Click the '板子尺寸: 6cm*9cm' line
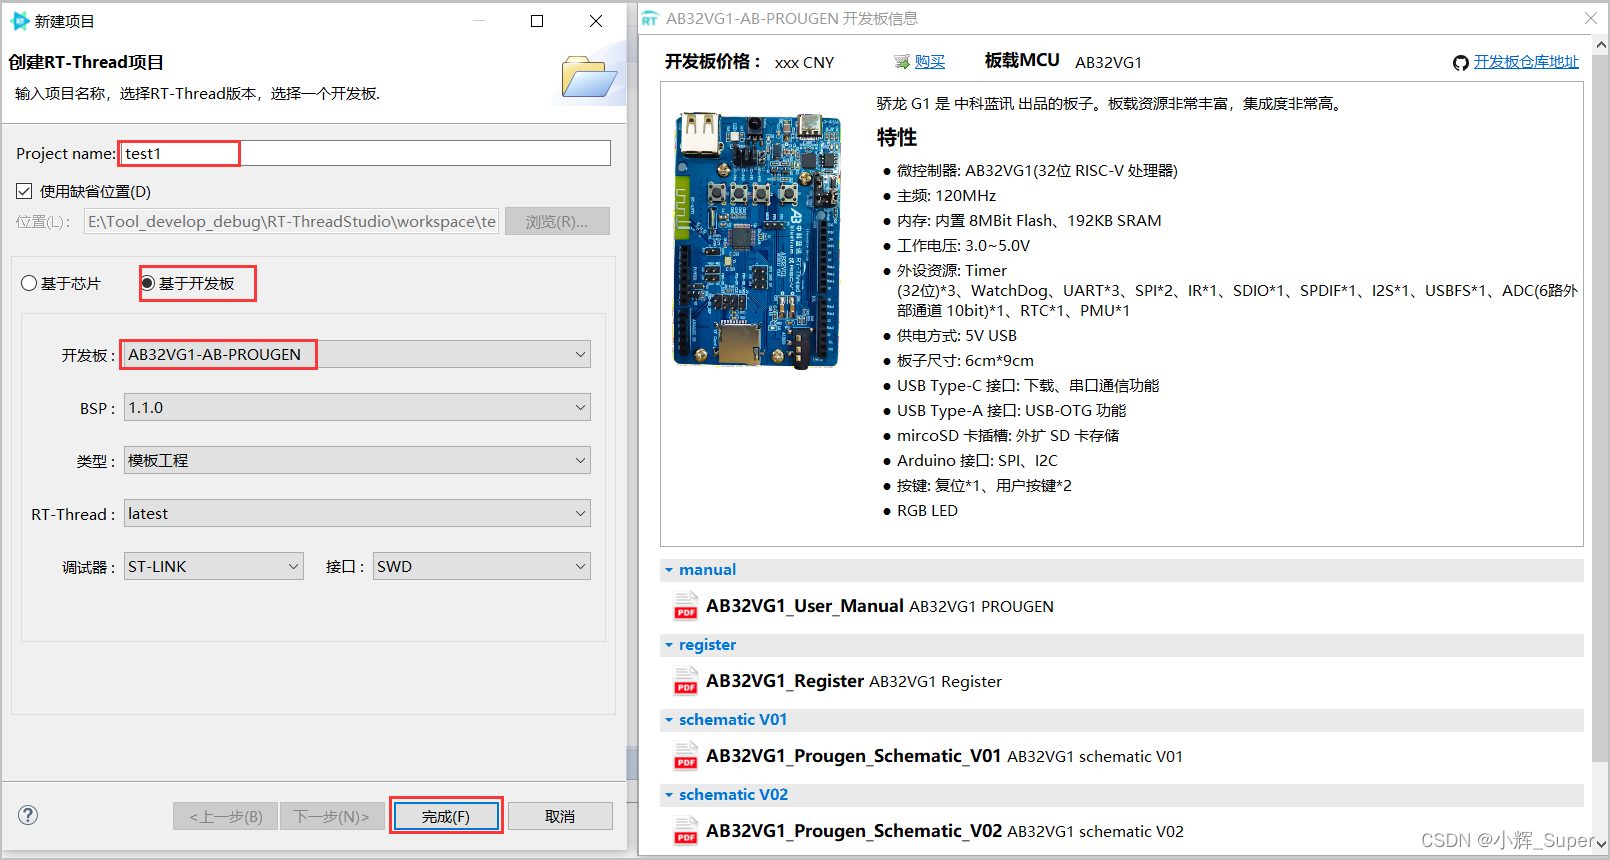The width and height of the screenshot is (1610, 860). tap(965, 361)
